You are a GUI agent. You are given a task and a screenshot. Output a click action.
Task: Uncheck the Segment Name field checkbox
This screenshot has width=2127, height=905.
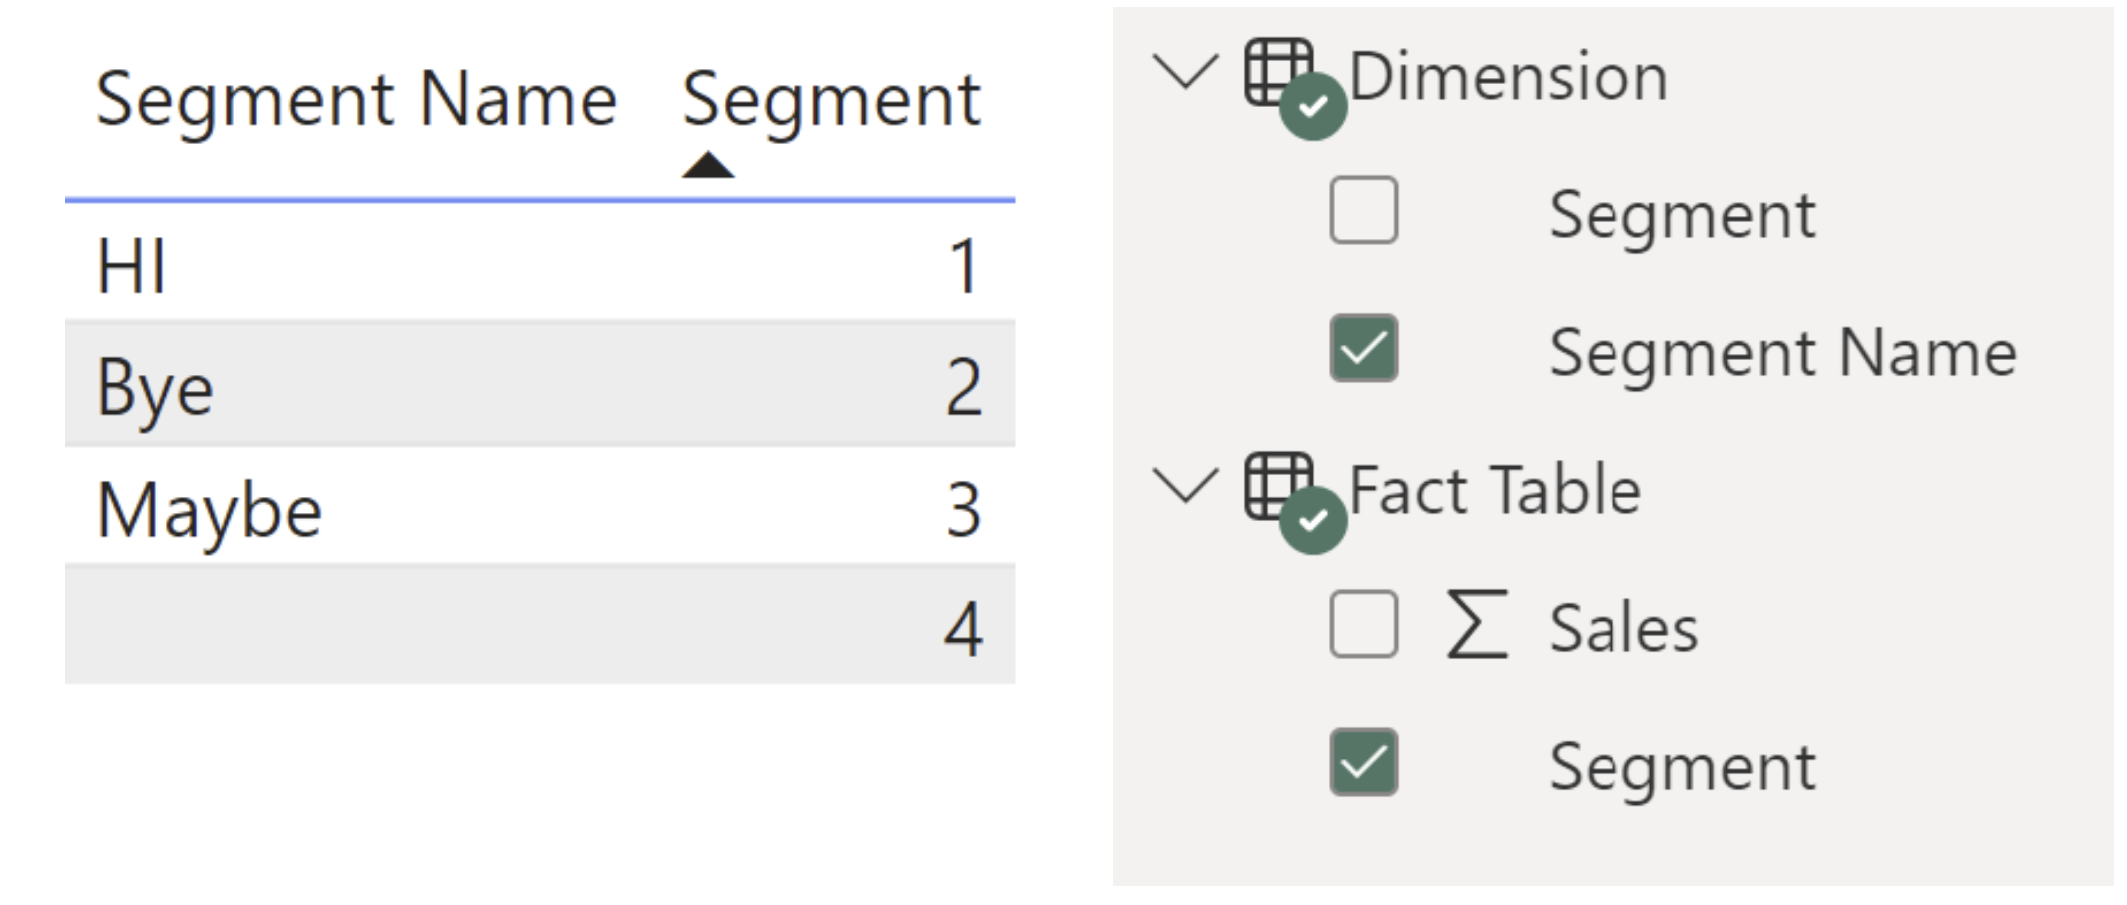coord(1363,349)
